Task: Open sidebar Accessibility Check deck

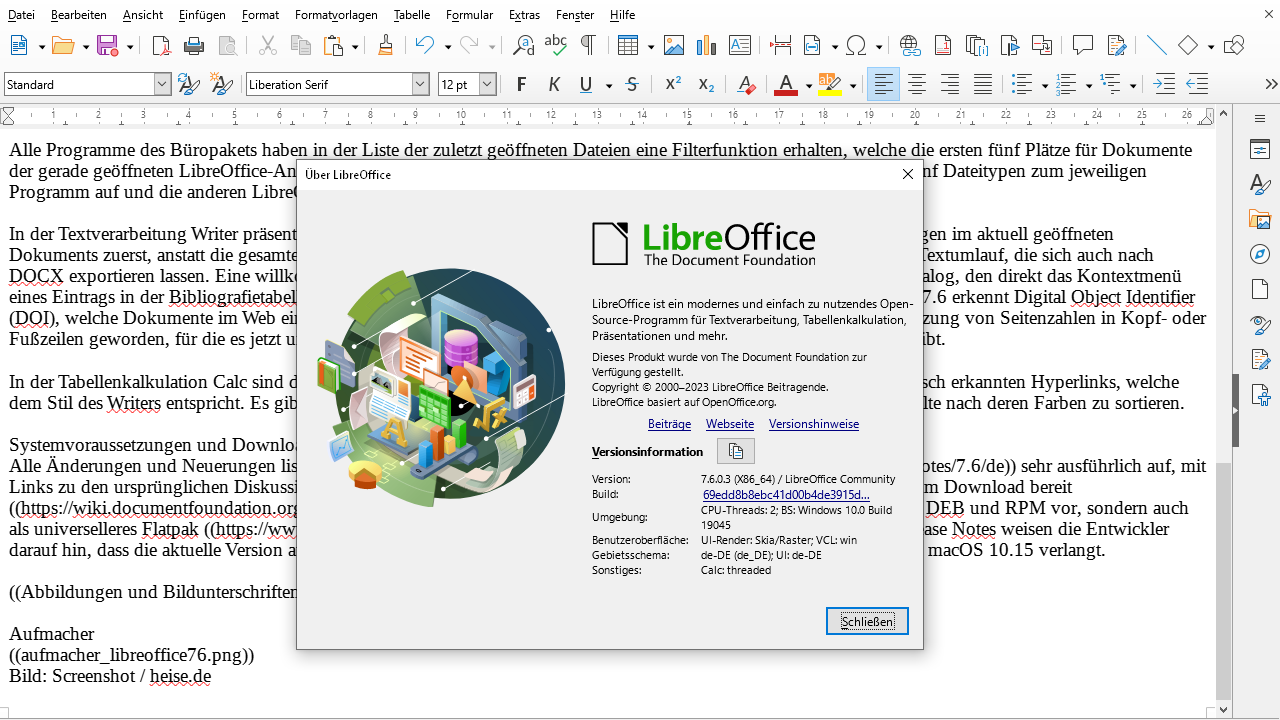Action: click(1260, 394)
